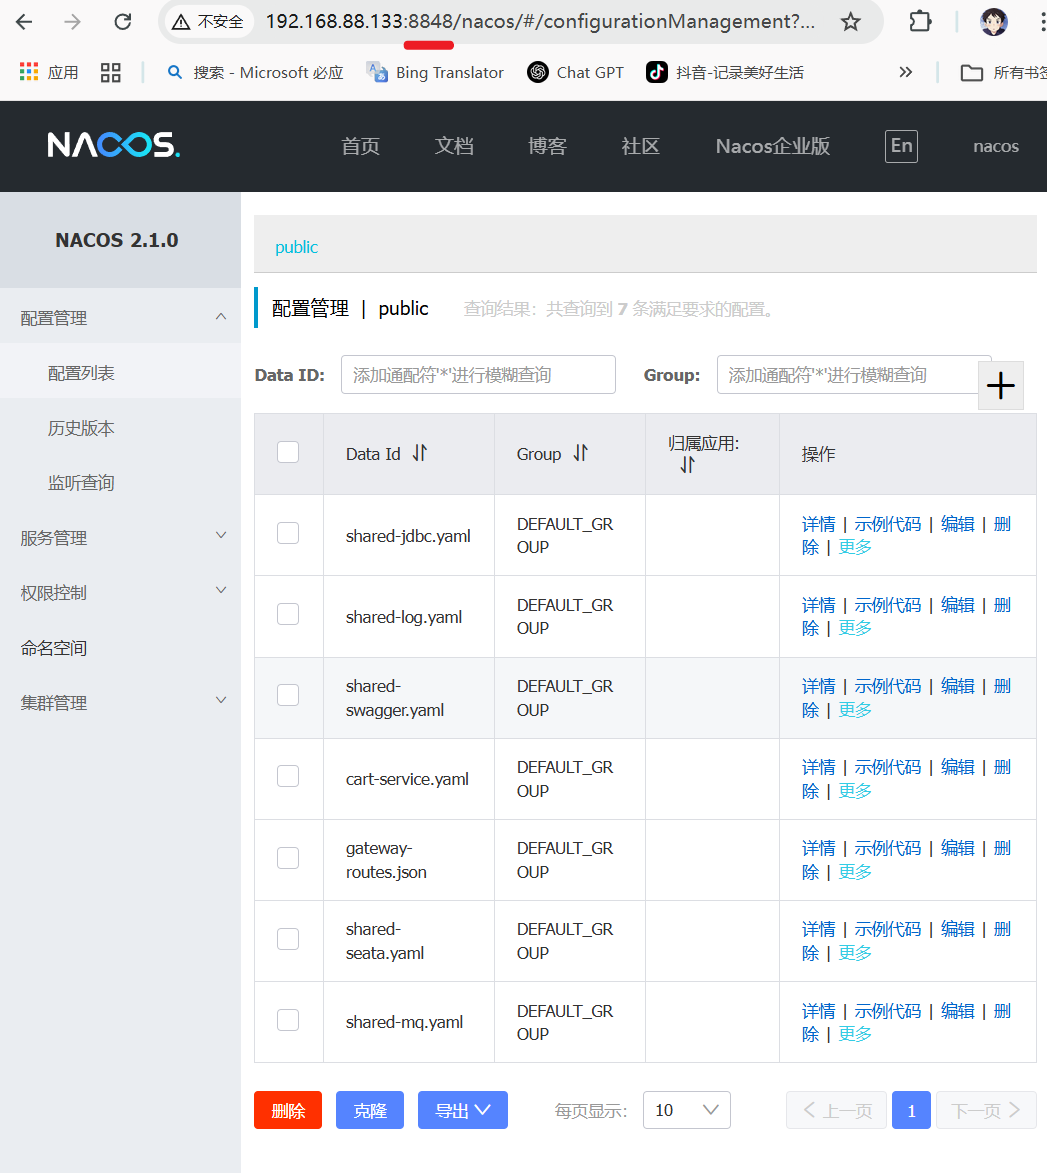The height and width of the screenshot is (1173, 1047).
Task: Switch language with the En button
Action: [x=901, y=146]
